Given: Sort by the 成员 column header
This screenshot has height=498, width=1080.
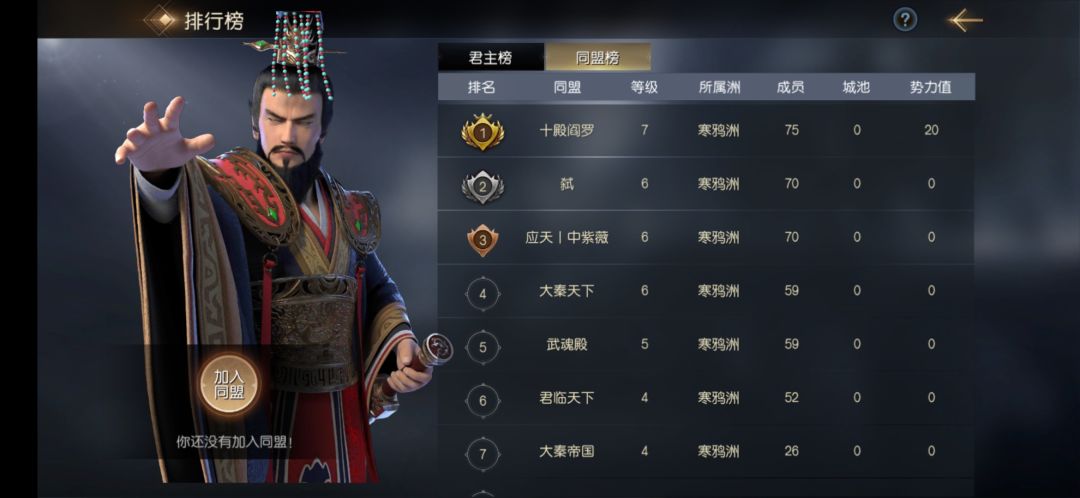Looking at the screenshot, I should 791,87.
